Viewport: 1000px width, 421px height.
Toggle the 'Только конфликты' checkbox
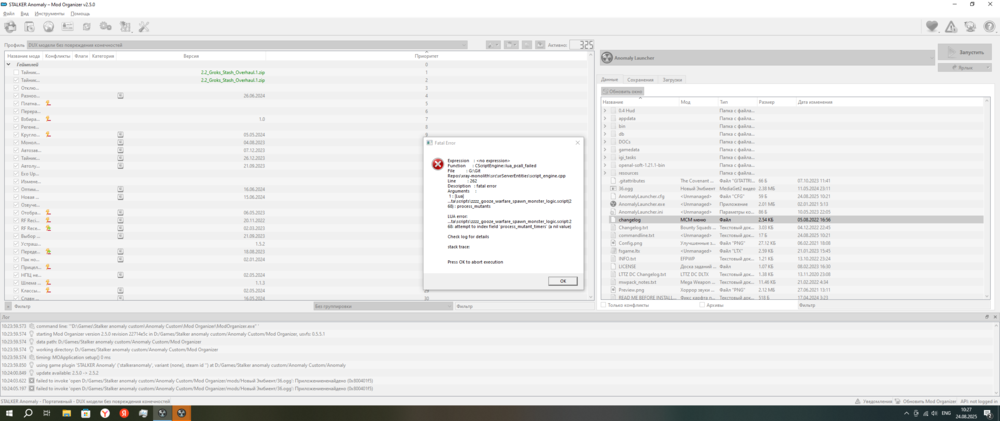tap(604, 305)
